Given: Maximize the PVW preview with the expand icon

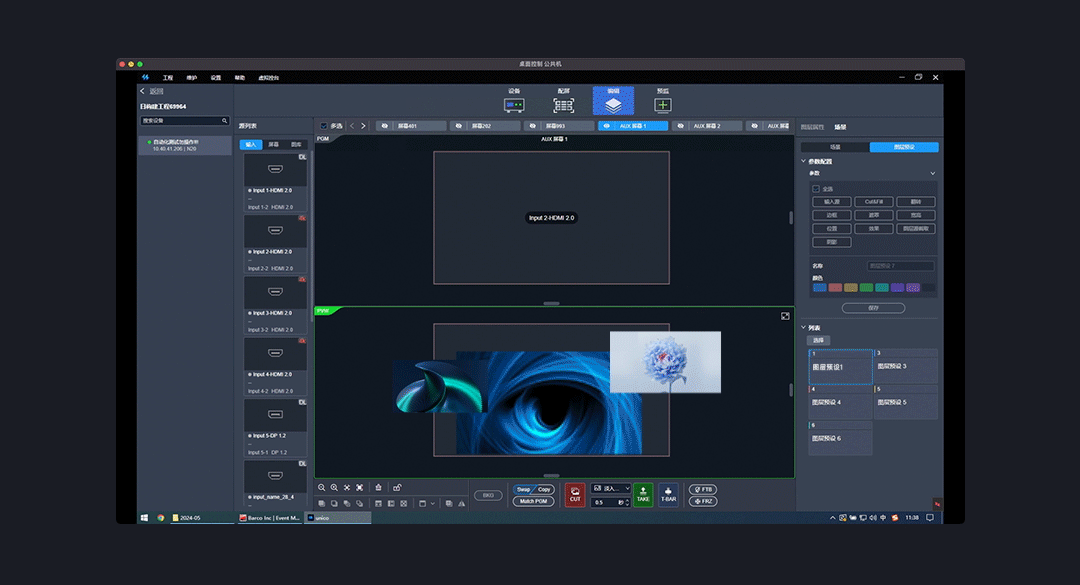Looking at the screenshot, I should [x=785, y=316].
